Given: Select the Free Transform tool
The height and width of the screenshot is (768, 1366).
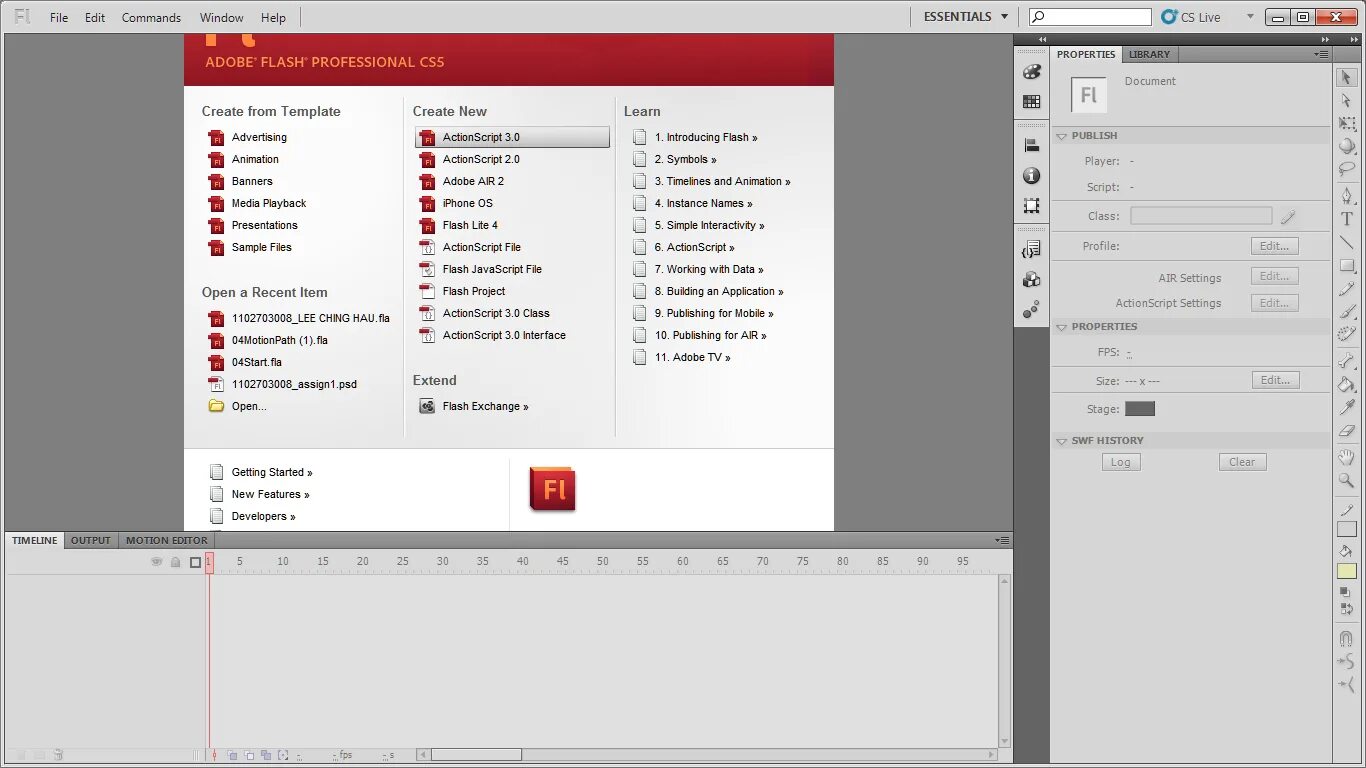Looking at the screenshot, I should [x=1347, y=123].
